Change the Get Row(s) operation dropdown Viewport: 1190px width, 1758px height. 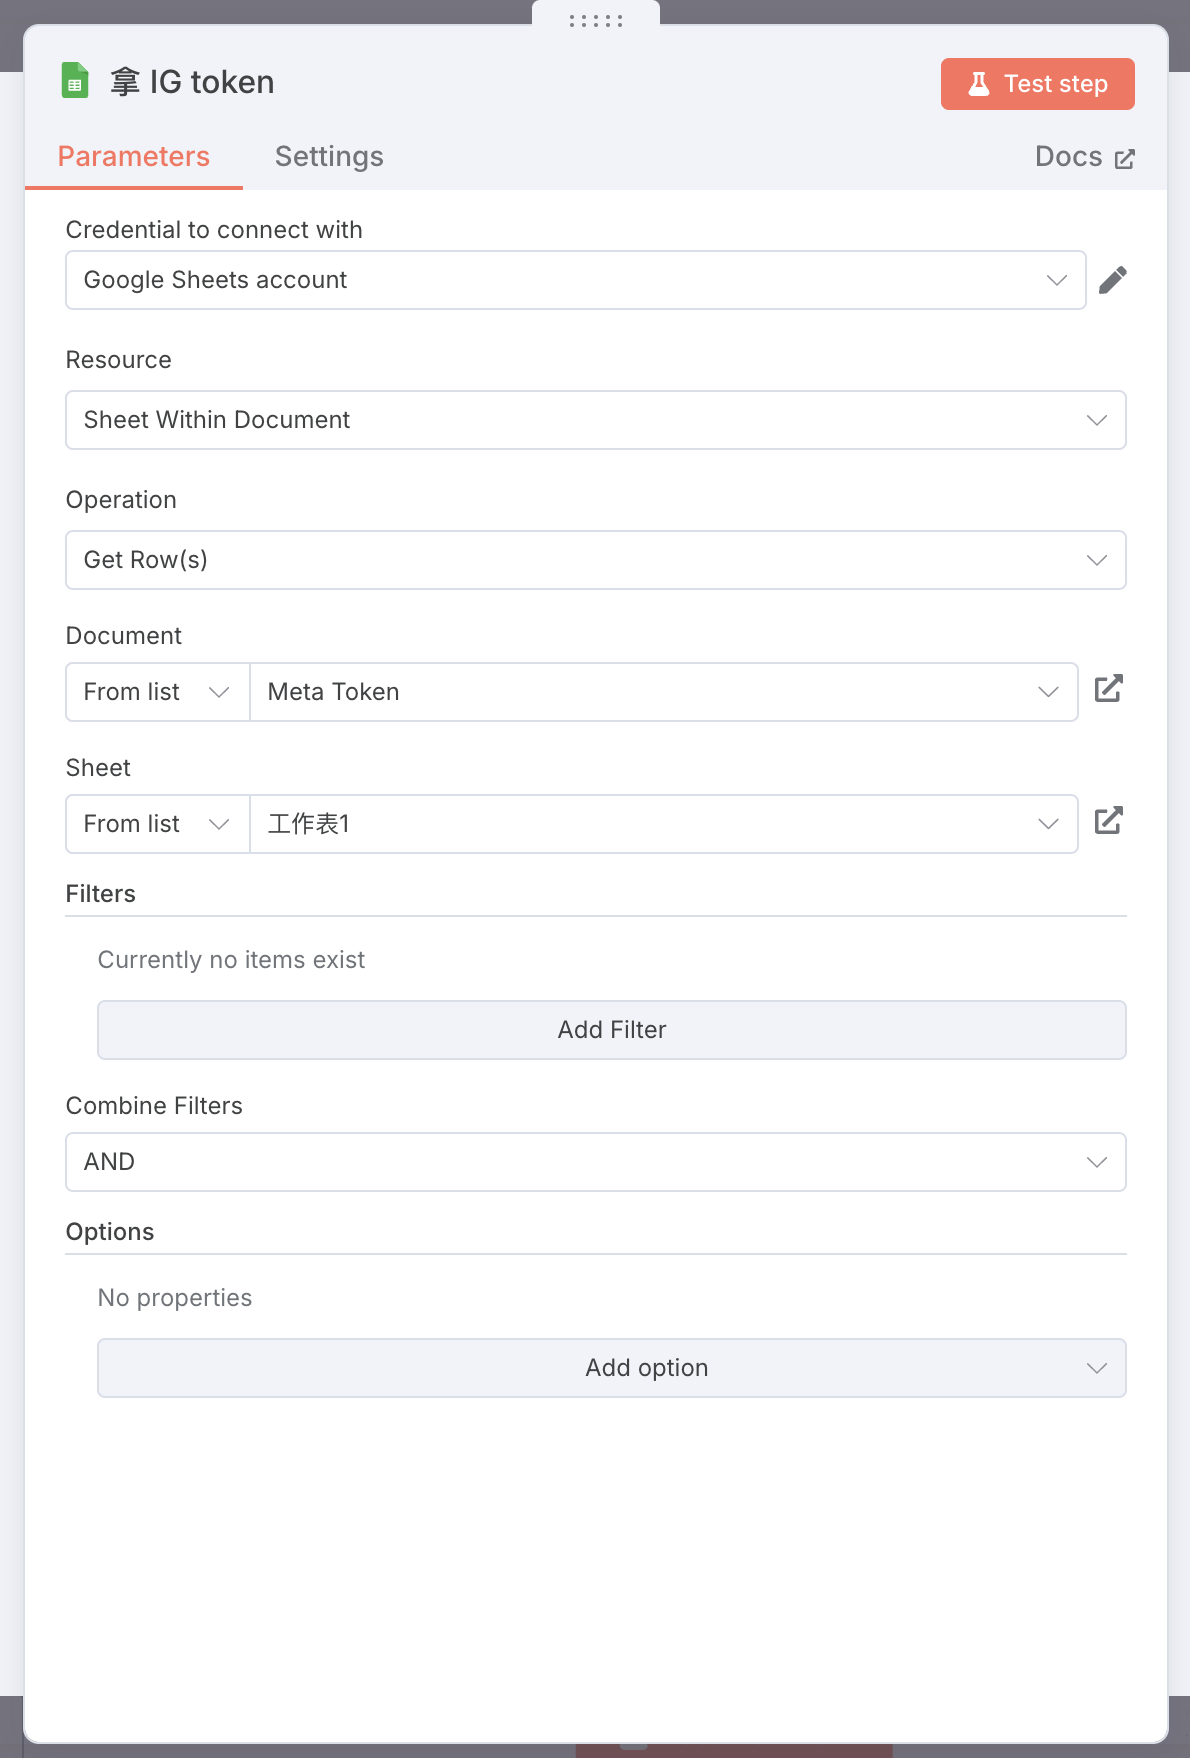click(596, 560)
